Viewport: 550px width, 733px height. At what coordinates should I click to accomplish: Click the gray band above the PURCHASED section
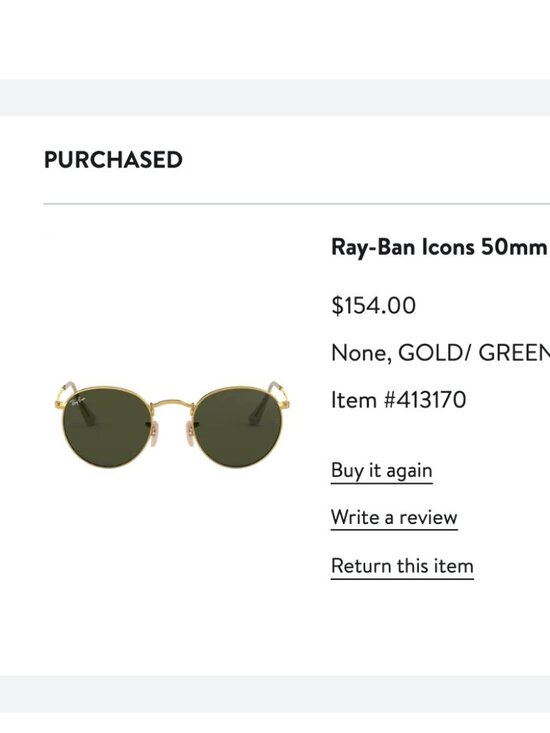(275, 98)
